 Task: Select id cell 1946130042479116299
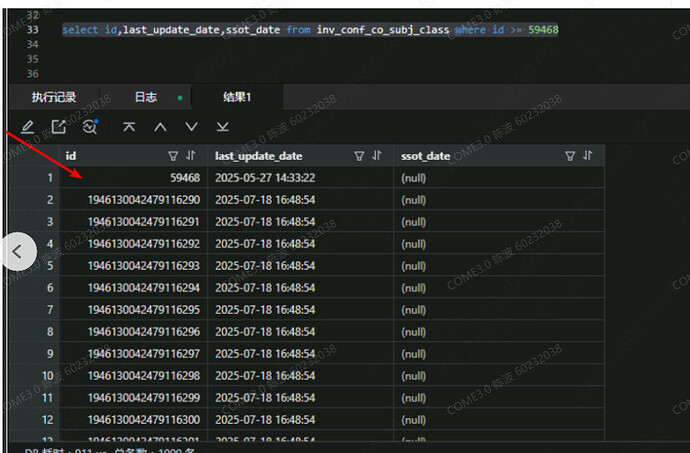[x=133, y=398]
